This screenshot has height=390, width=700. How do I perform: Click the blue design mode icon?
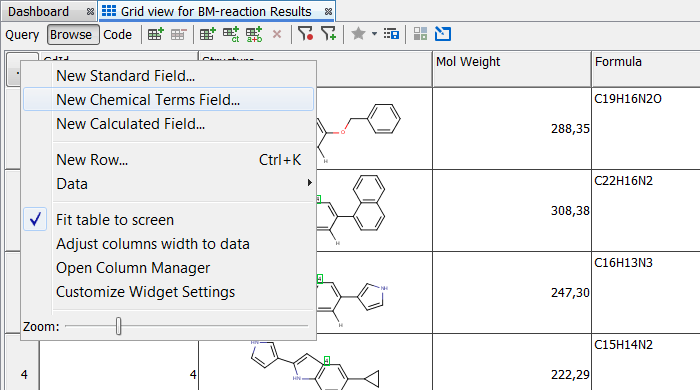point(443,34)
